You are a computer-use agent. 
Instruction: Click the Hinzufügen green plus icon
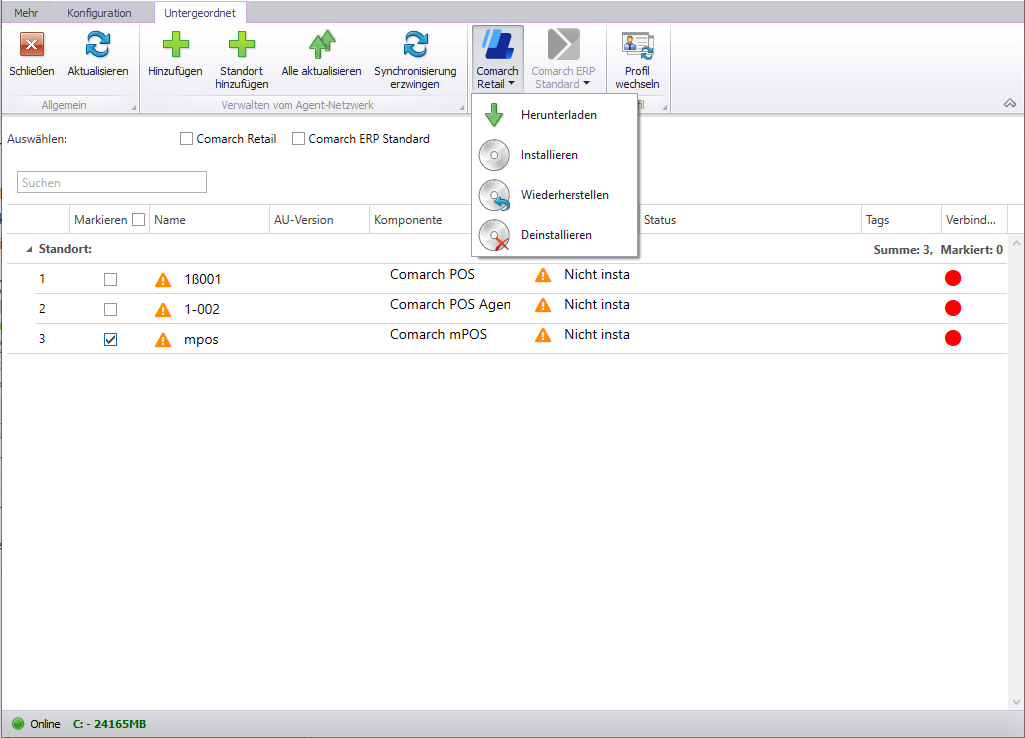[x=175, y=45]
